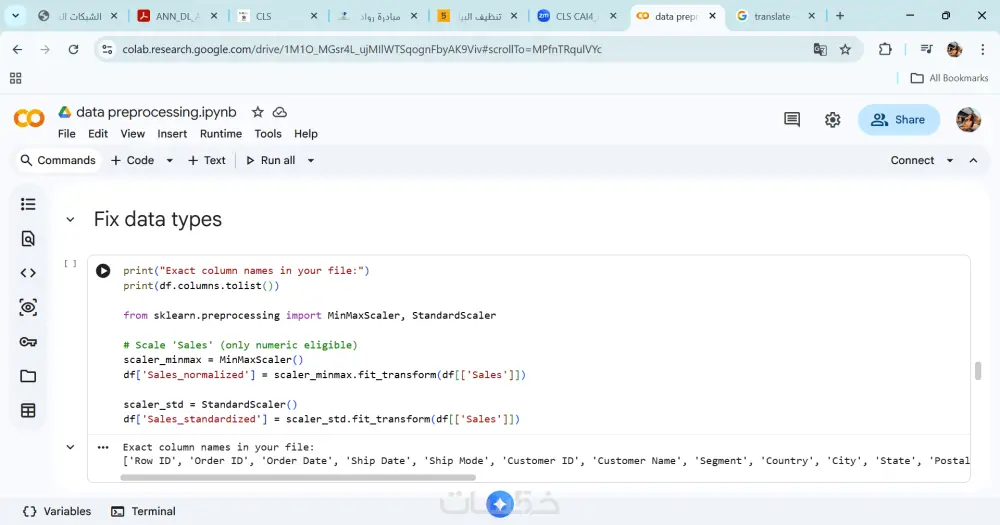View site information icon in address bar
Screen dimensions: 1000x525
(107, 49)
